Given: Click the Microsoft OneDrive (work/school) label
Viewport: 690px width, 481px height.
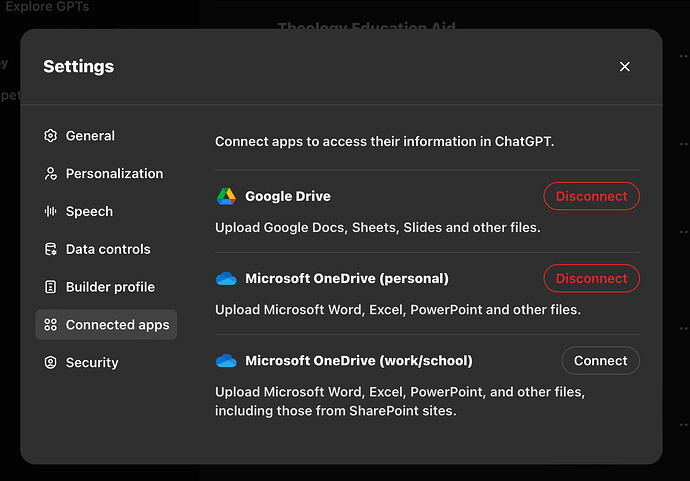Looking at the screenshot, I should [x=359, y=361].
